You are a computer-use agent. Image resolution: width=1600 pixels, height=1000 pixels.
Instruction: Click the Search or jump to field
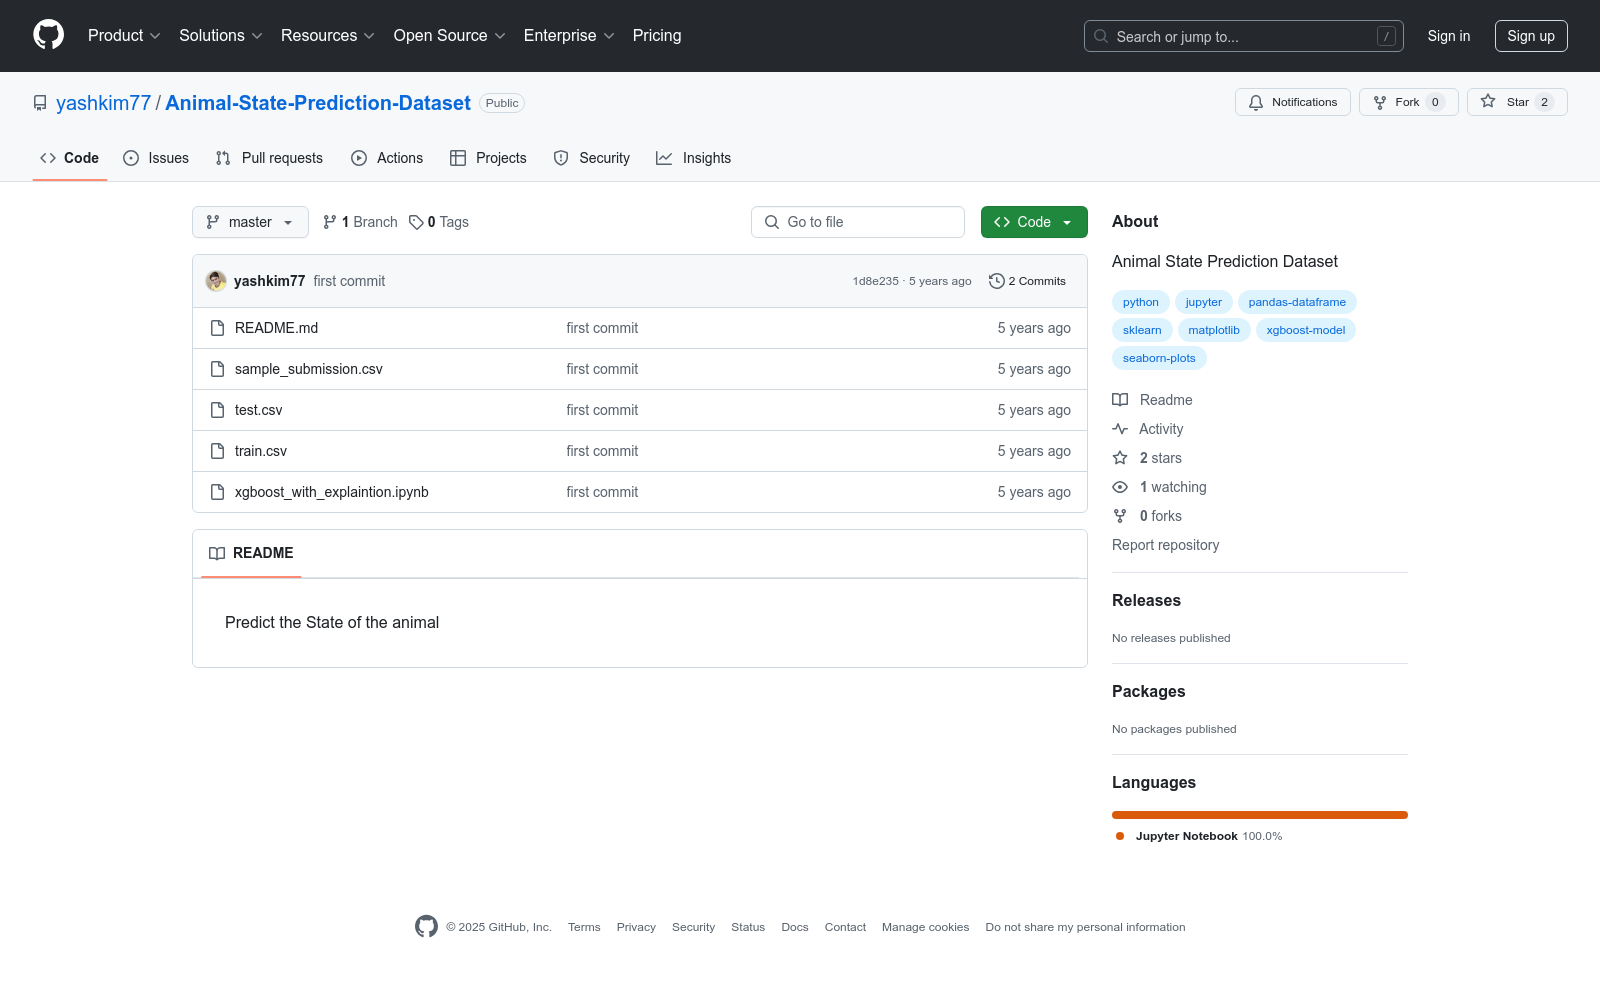tap(1244, 36)
